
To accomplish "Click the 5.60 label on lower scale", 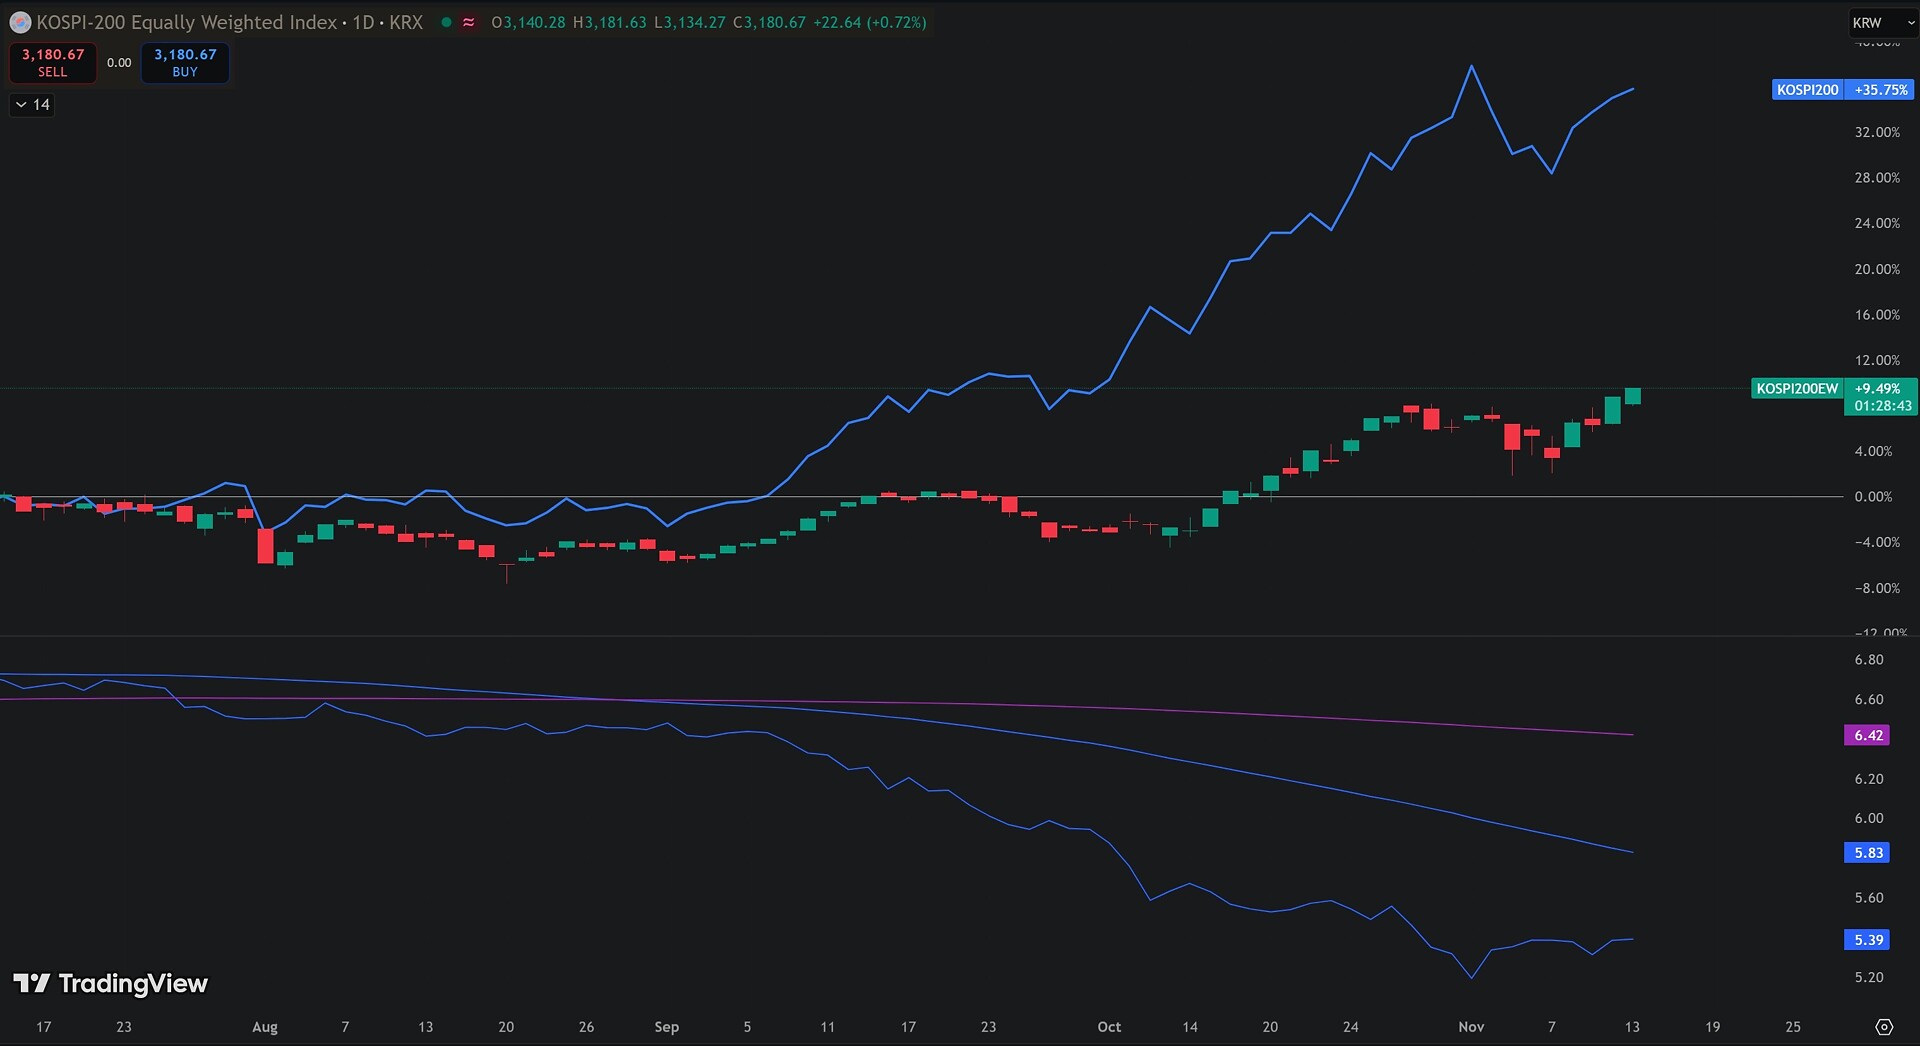I will pos(1868,898).
